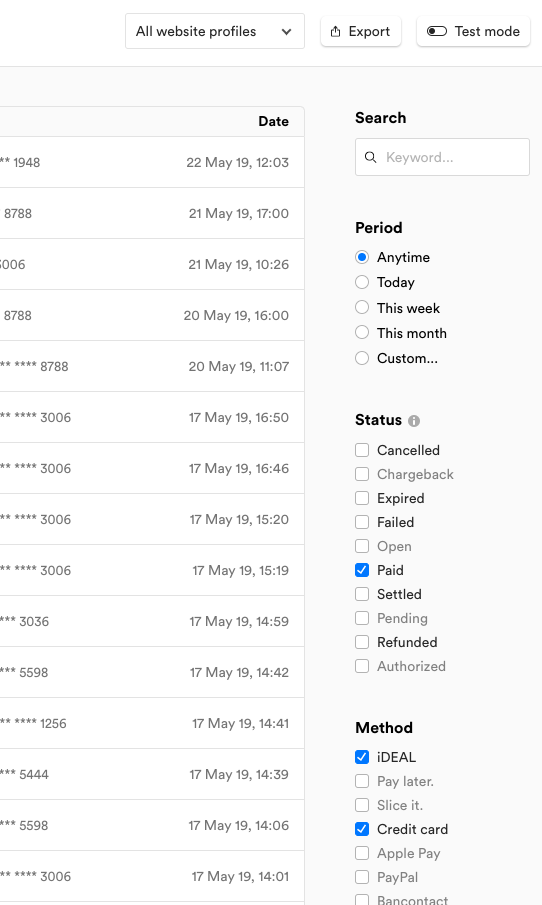Sort by the Date column header

(273, 121)
